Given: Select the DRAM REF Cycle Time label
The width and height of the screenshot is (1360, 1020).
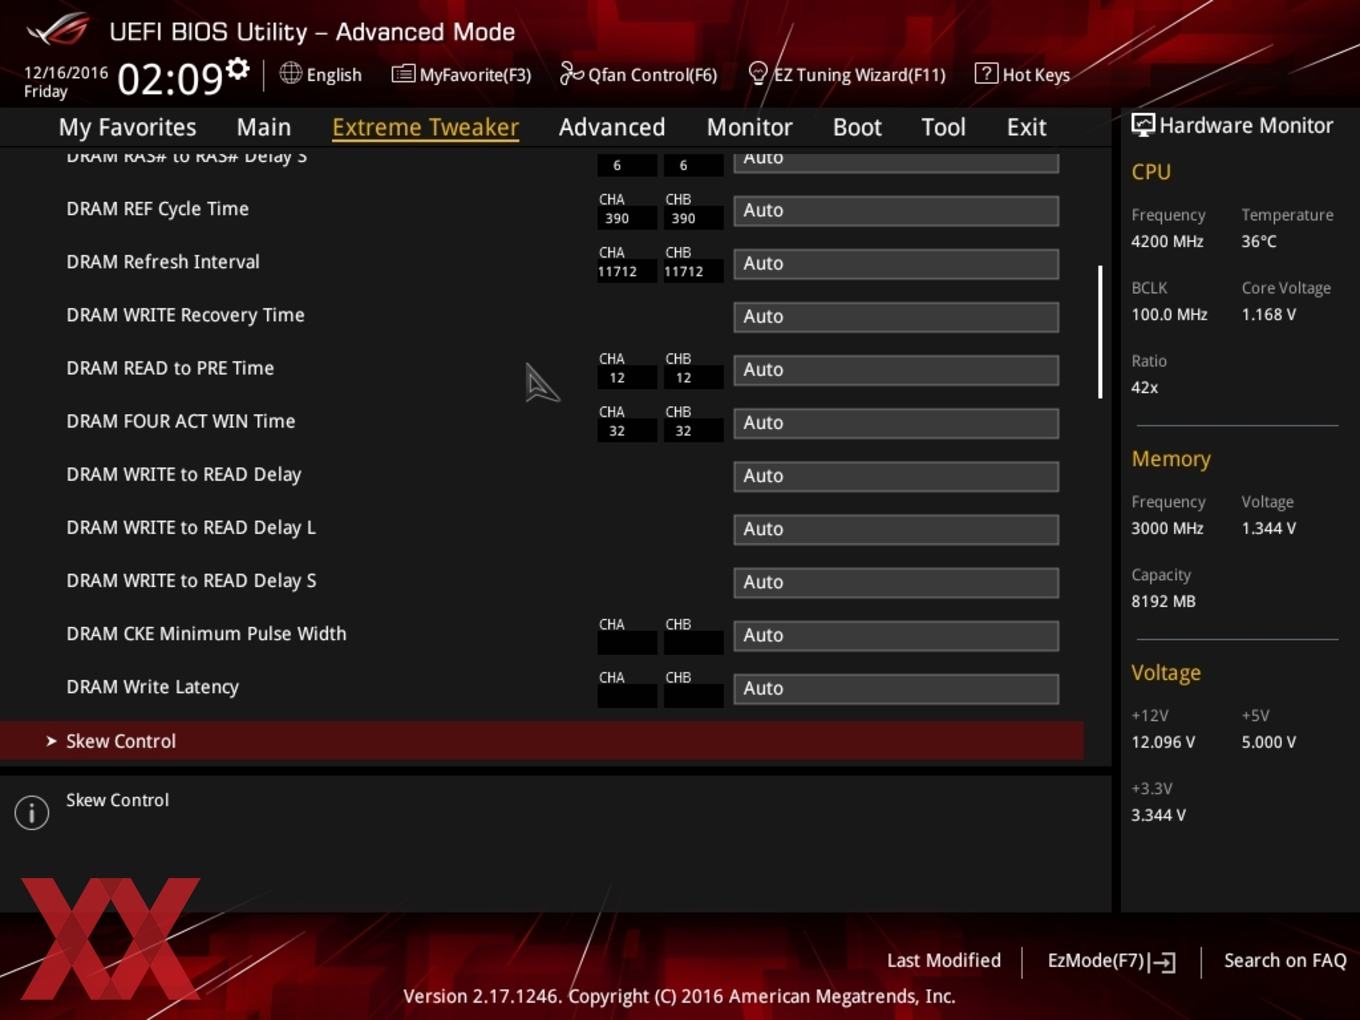Looking at the screenshot, I should (157, 208).
